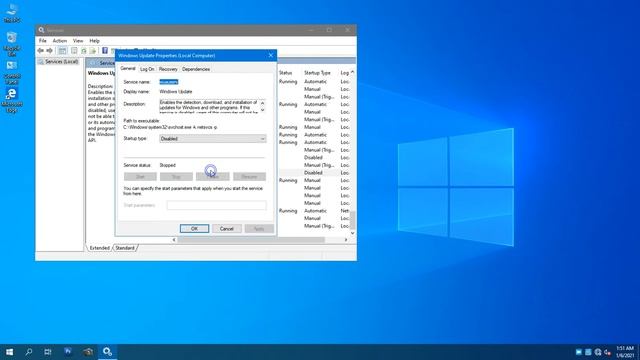Open the Startup type dropdown

pos(213,139)
